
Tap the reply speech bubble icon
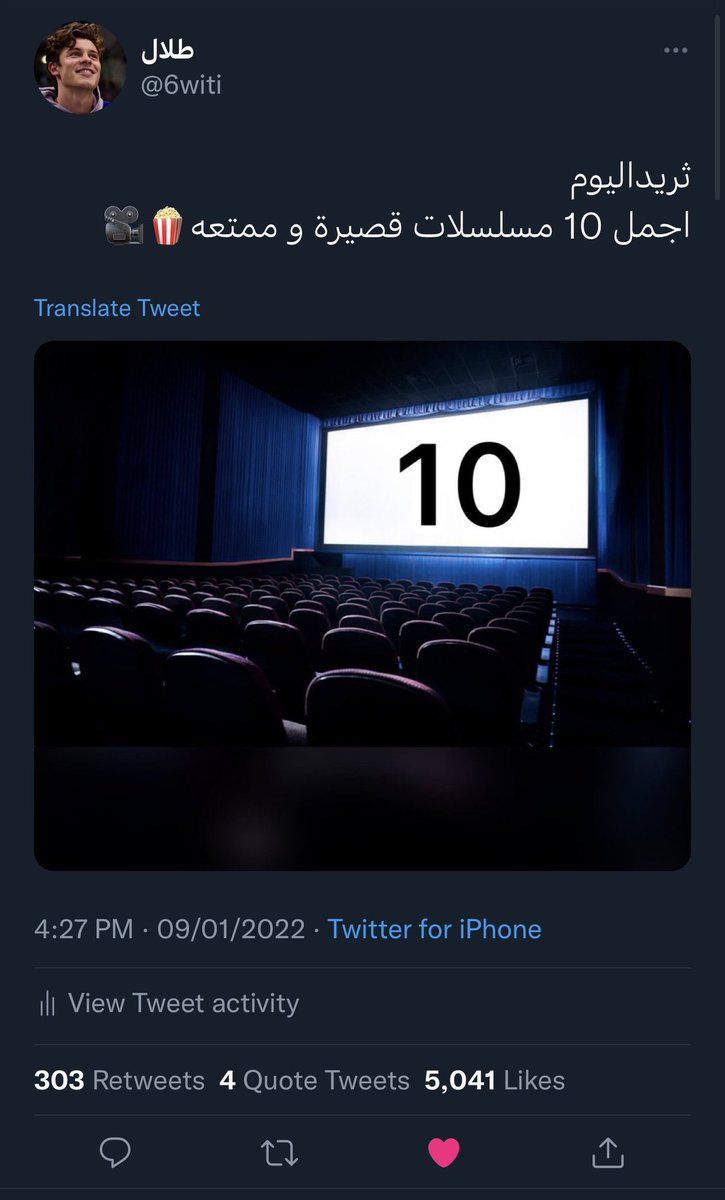pyautogui.click(x=116, y=1153)
